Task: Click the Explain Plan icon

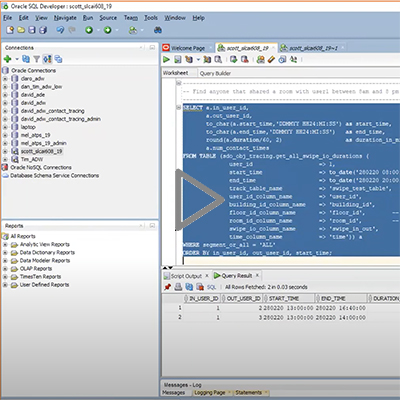Action: [x=189, y=59]
